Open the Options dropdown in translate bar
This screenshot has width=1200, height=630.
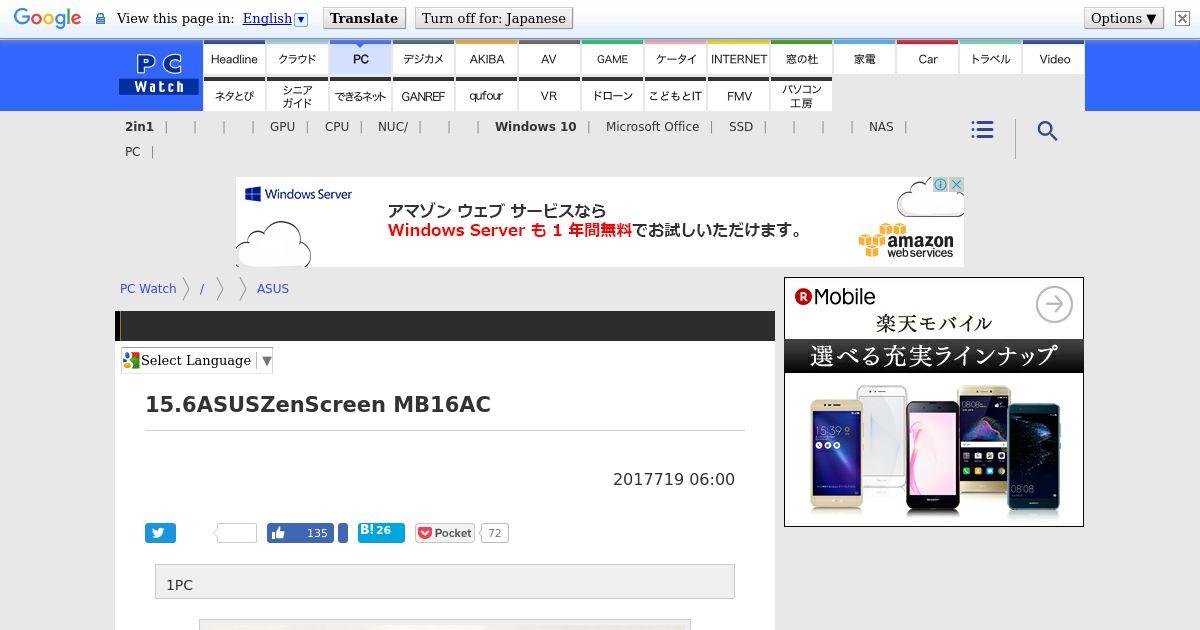(x=1124, y=18)
